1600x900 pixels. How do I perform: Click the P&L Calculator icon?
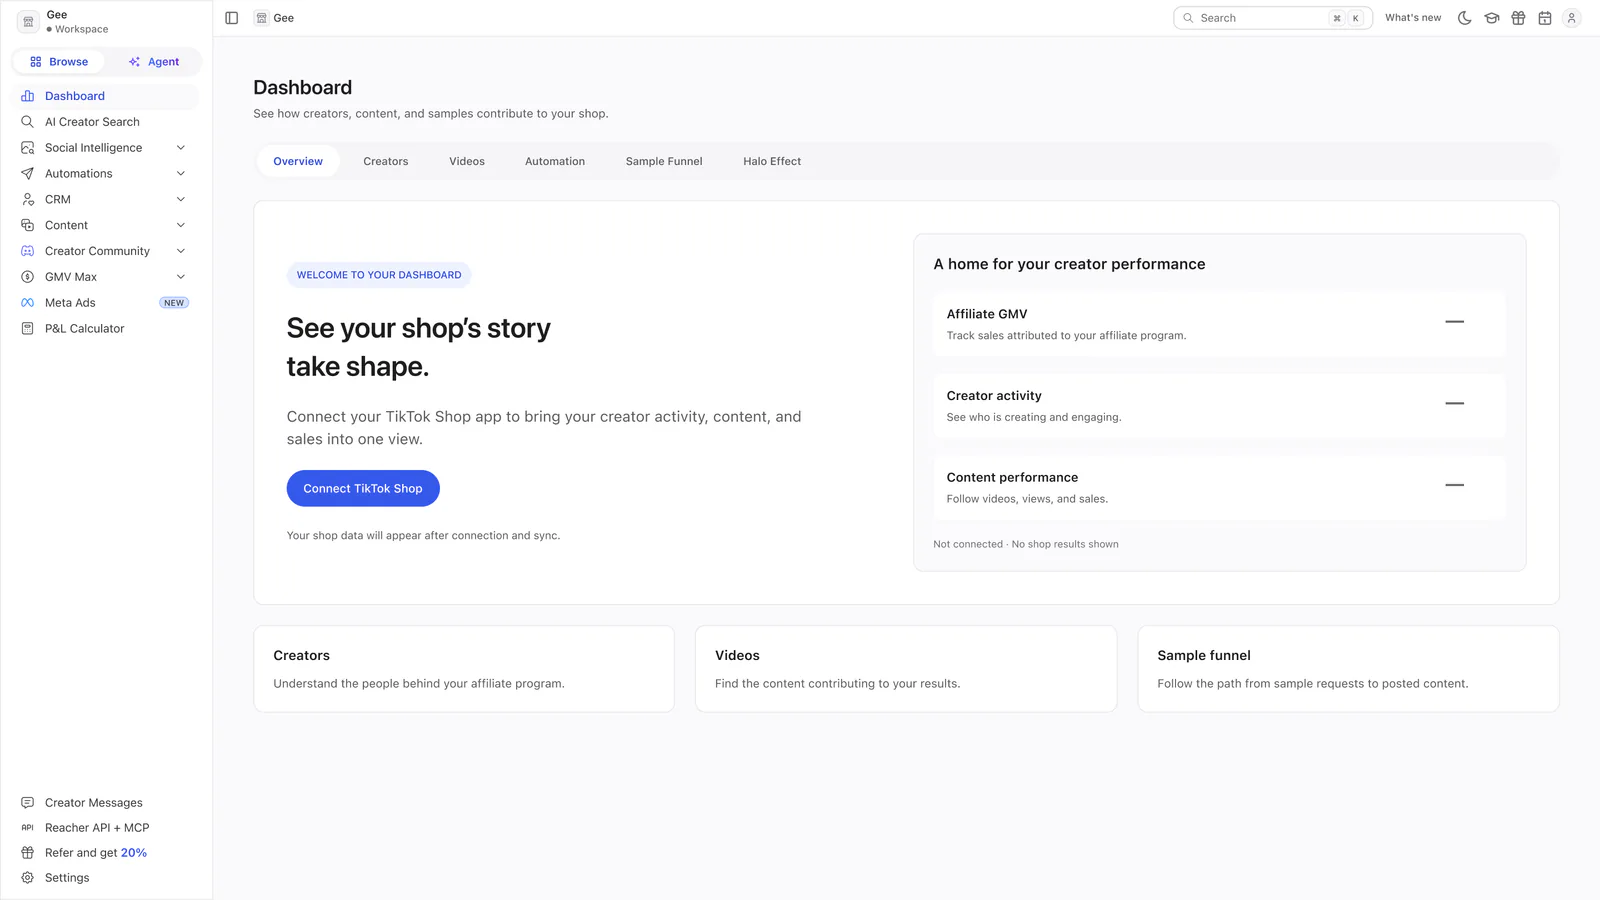[x=28, y=329]
